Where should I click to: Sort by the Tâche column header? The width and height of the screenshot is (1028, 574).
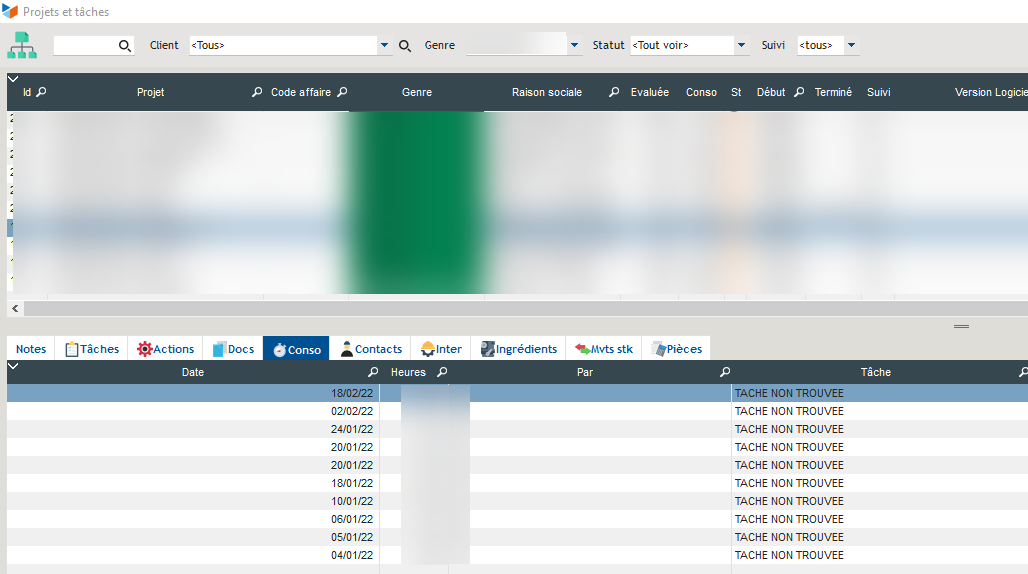pyautogui.click(x=875, y=372)
